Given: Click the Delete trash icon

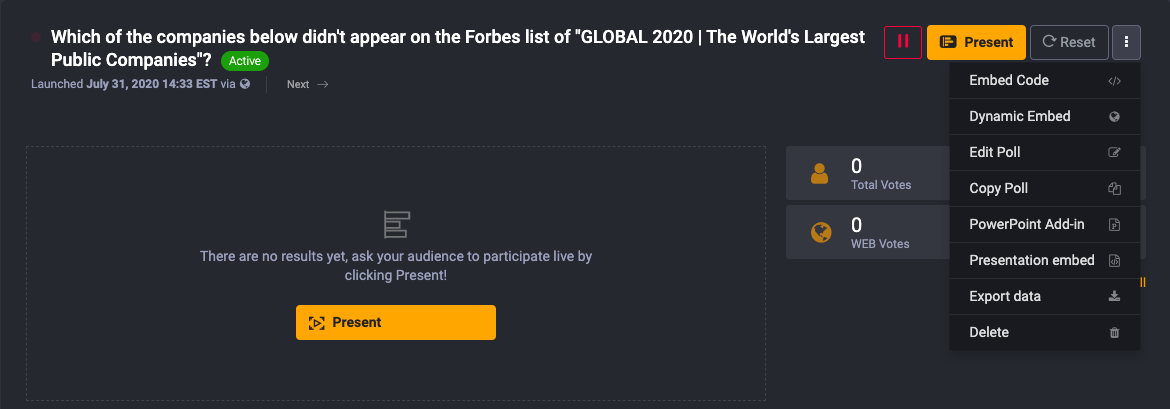Looking at the screenshot, I should [x=1114, y=333].
